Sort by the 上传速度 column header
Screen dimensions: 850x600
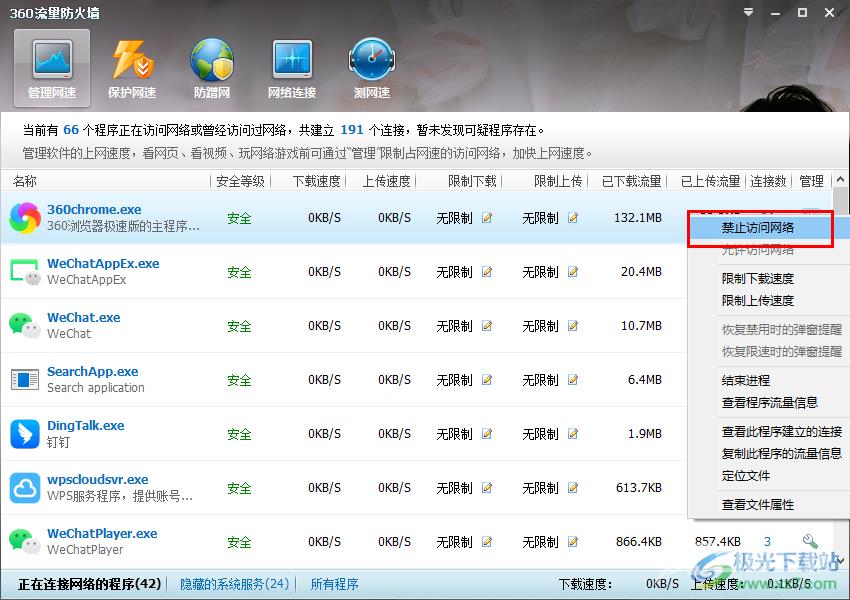387,181
